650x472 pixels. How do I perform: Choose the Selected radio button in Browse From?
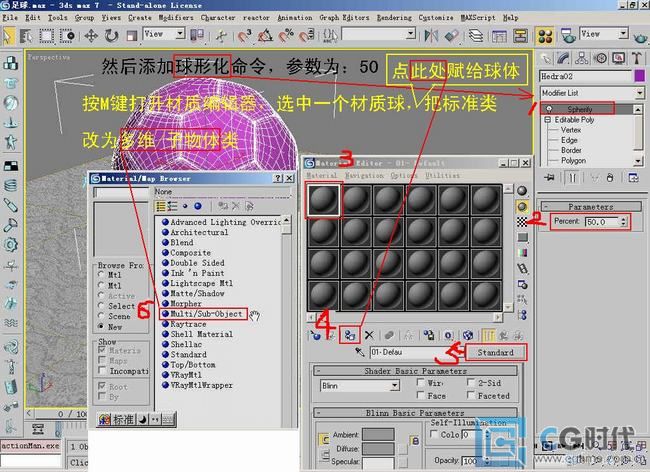[101, 306]
